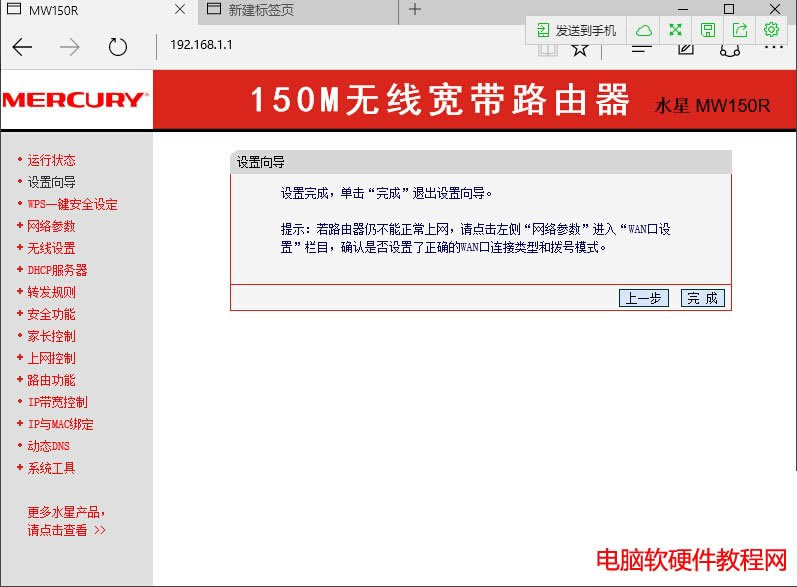Viewport: 797px width, 587px height.
Task: Open the 更多水星产品 请点击查看 link
Action: [66, 521]
